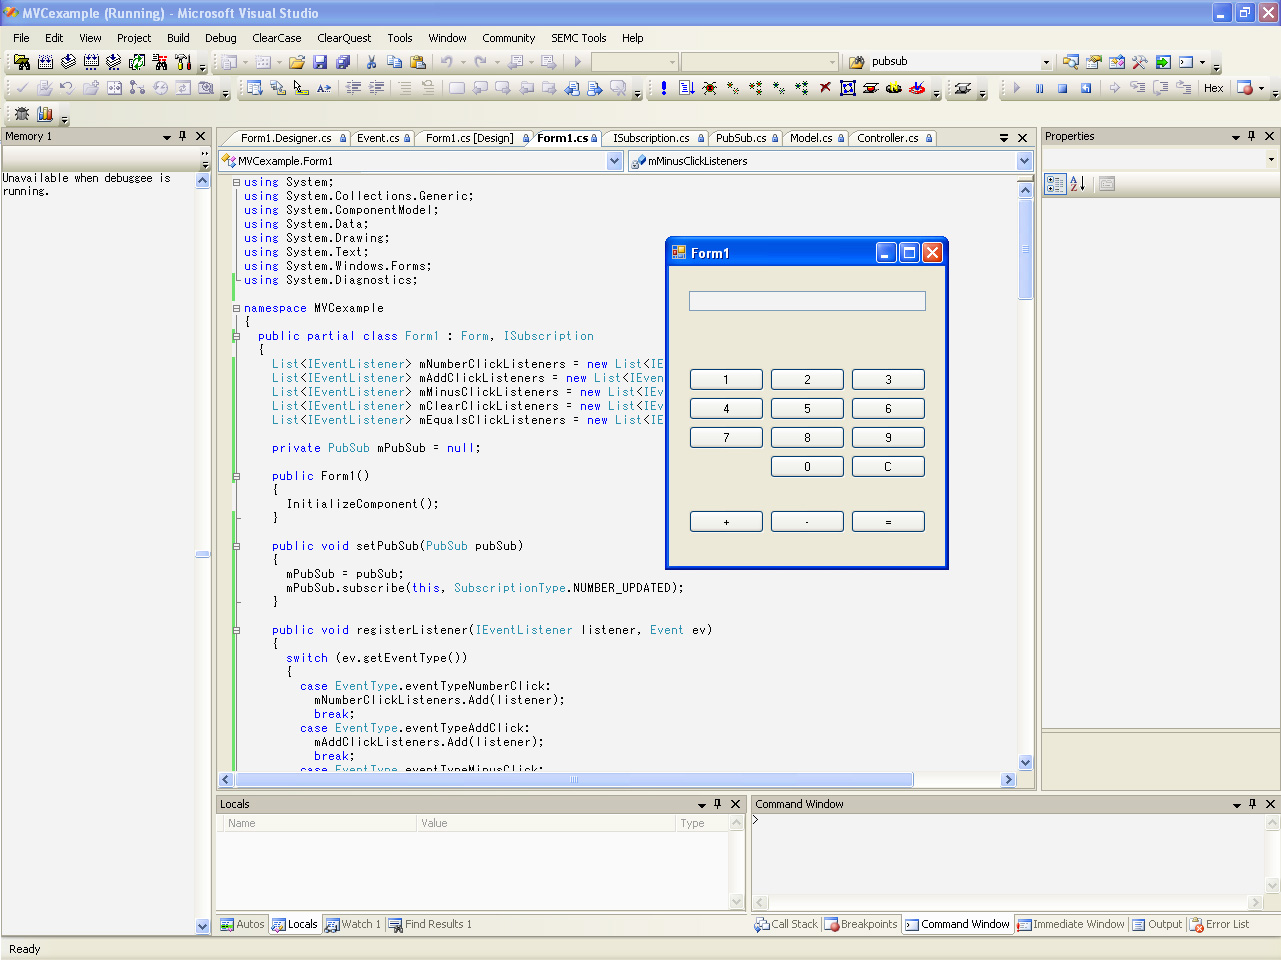Click the Copy toolbar icon

[x=394, y=62]
